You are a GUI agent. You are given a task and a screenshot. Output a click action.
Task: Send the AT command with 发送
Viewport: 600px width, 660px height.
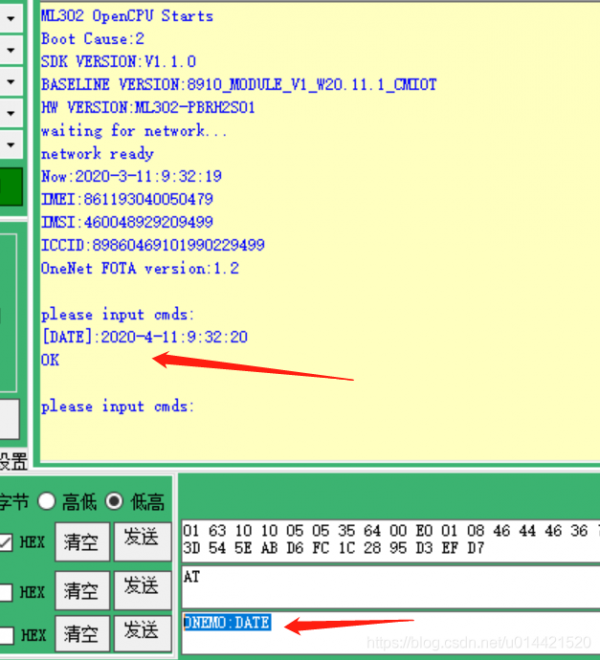coord(141,588)
